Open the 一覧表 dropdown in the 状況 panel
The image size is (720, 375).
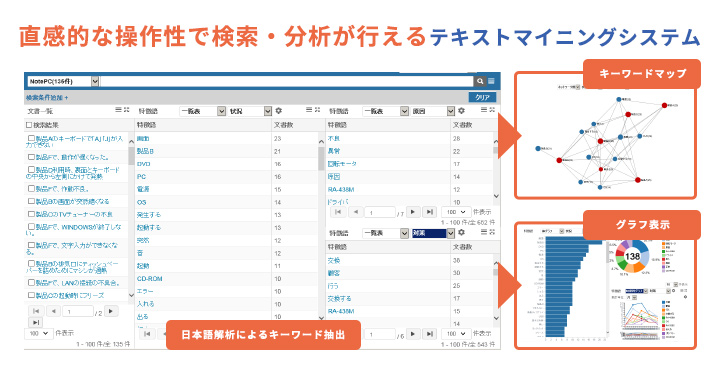(x=202, y=111)
